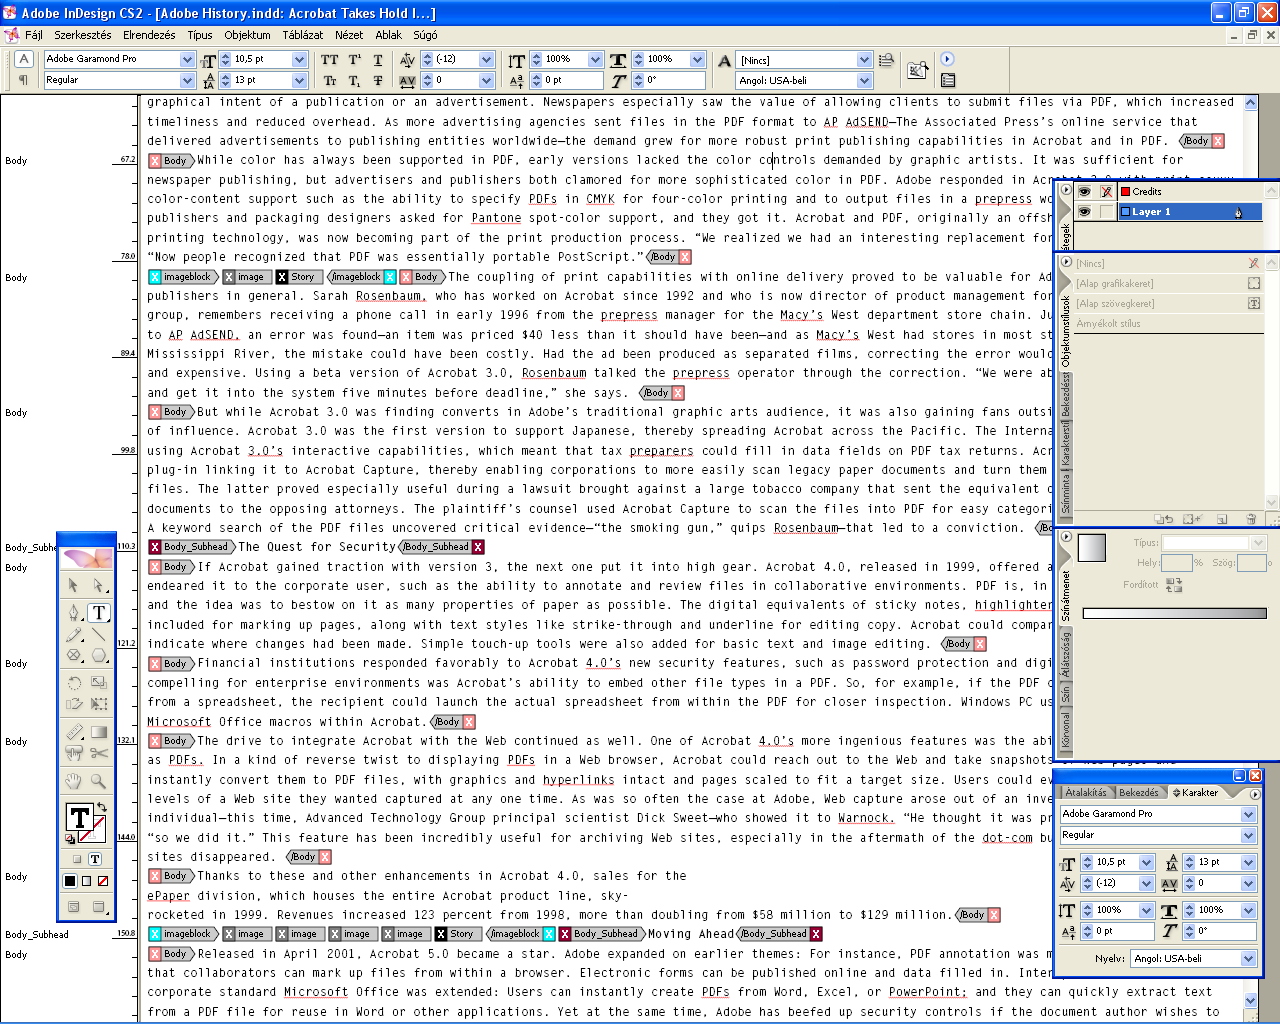This screenshot has height=1024, width=1280.
Task: Select the Shear tool in toolbox
Action: point(73,704)
